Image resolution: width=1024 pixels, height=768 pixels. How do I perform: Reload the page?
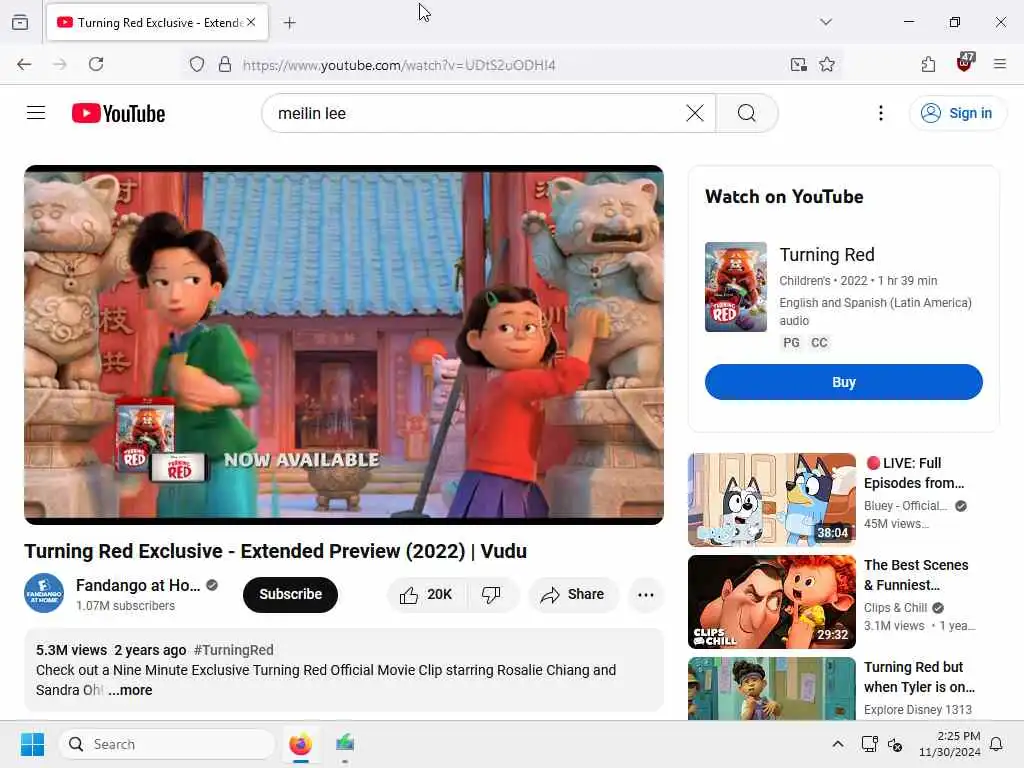[96, 64]
